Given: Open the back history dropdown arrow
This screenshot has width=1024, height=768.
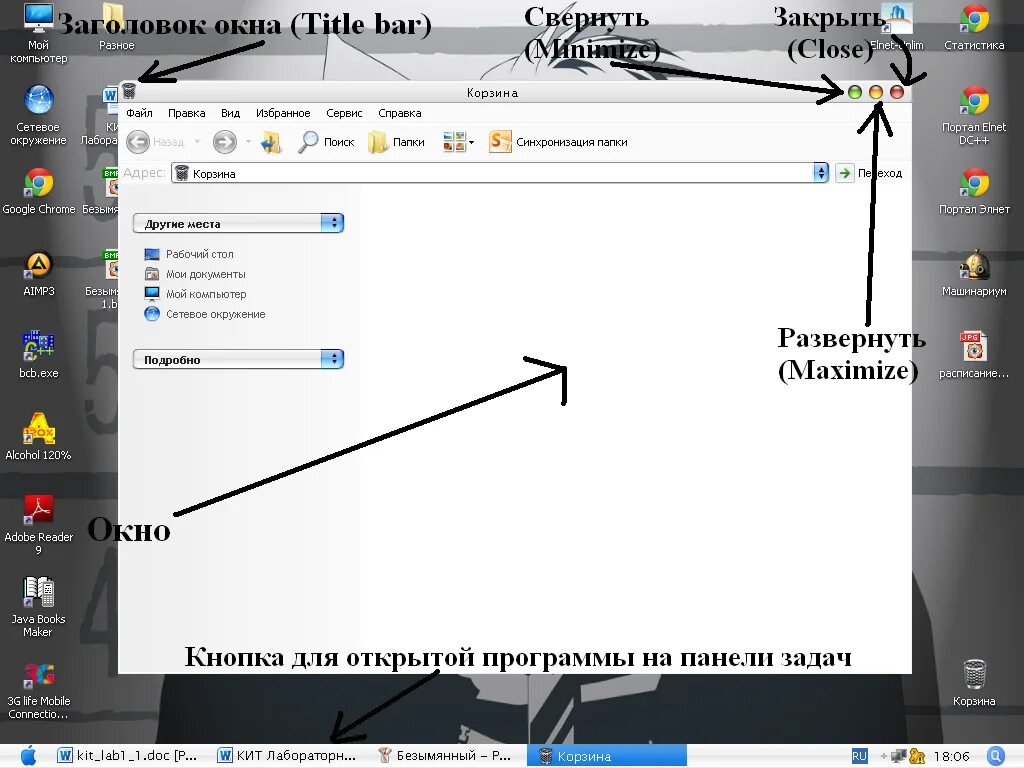Looking at the screenshot, I should coord(197,142).
